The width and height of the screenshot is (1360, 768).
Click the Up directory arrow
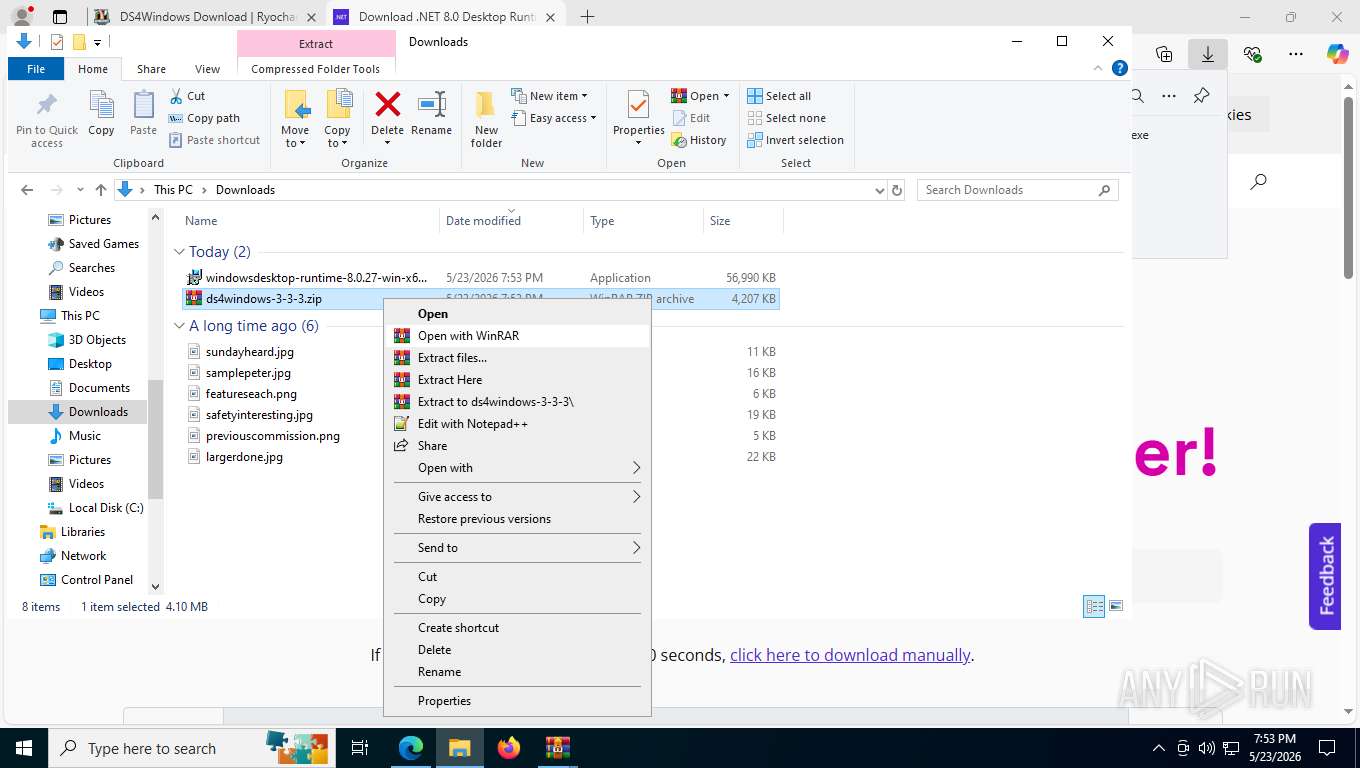[x=100, y=190]
